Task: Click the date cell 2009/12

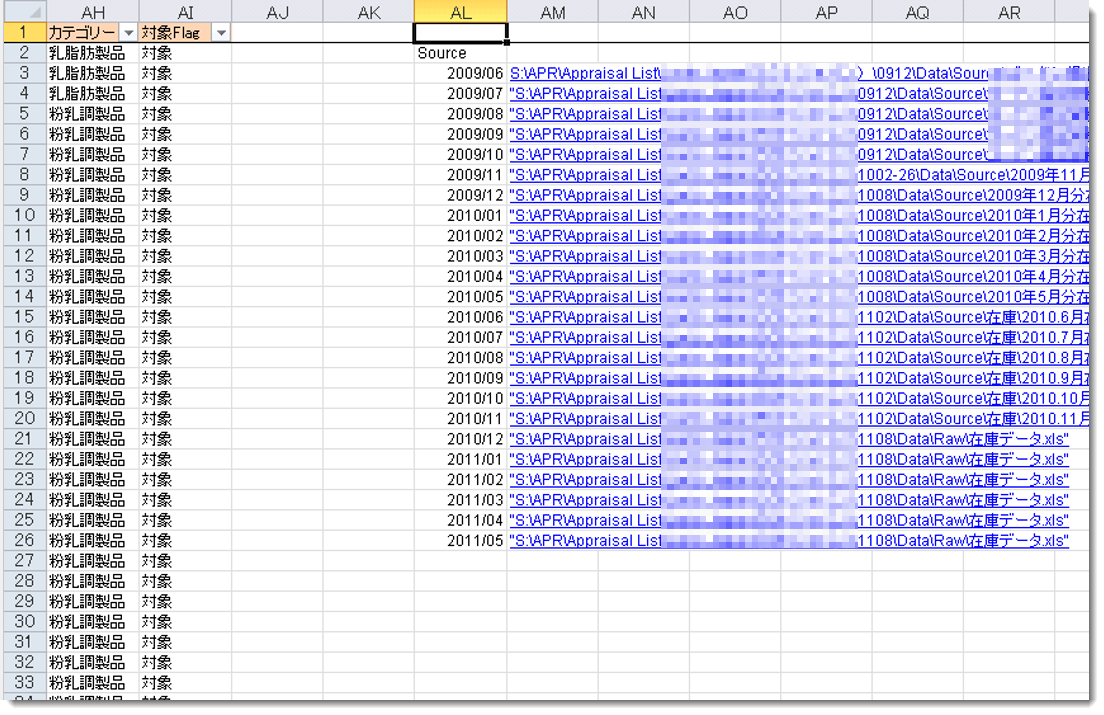Action: click(x=460, y=195)
